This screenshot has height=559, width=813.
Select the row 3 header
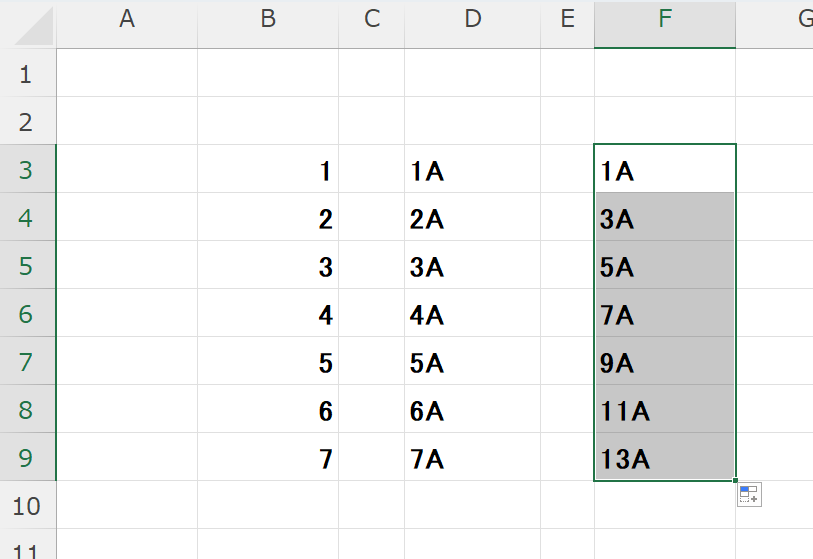[27, 170]
